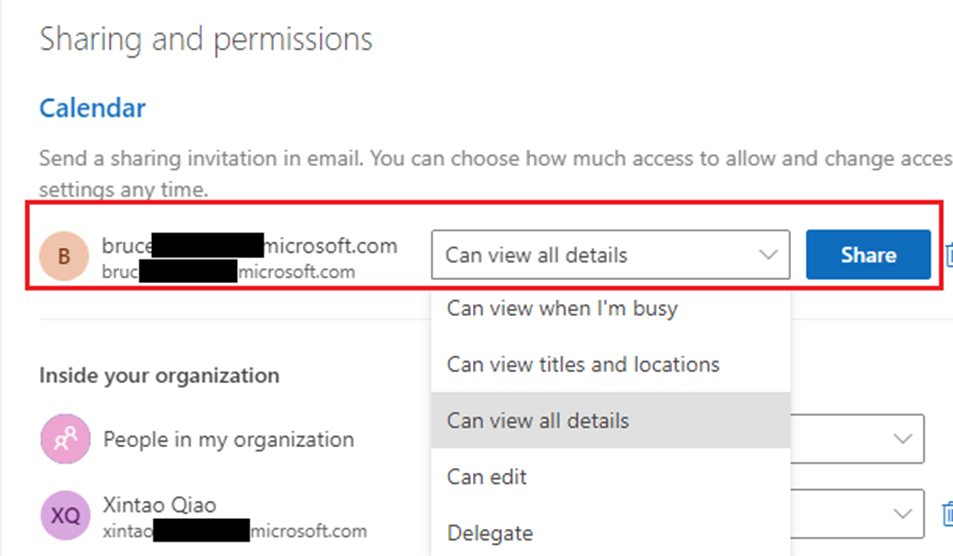
Task: Click the Xintao Qiao name entry
Action: (x=159, y=505)
